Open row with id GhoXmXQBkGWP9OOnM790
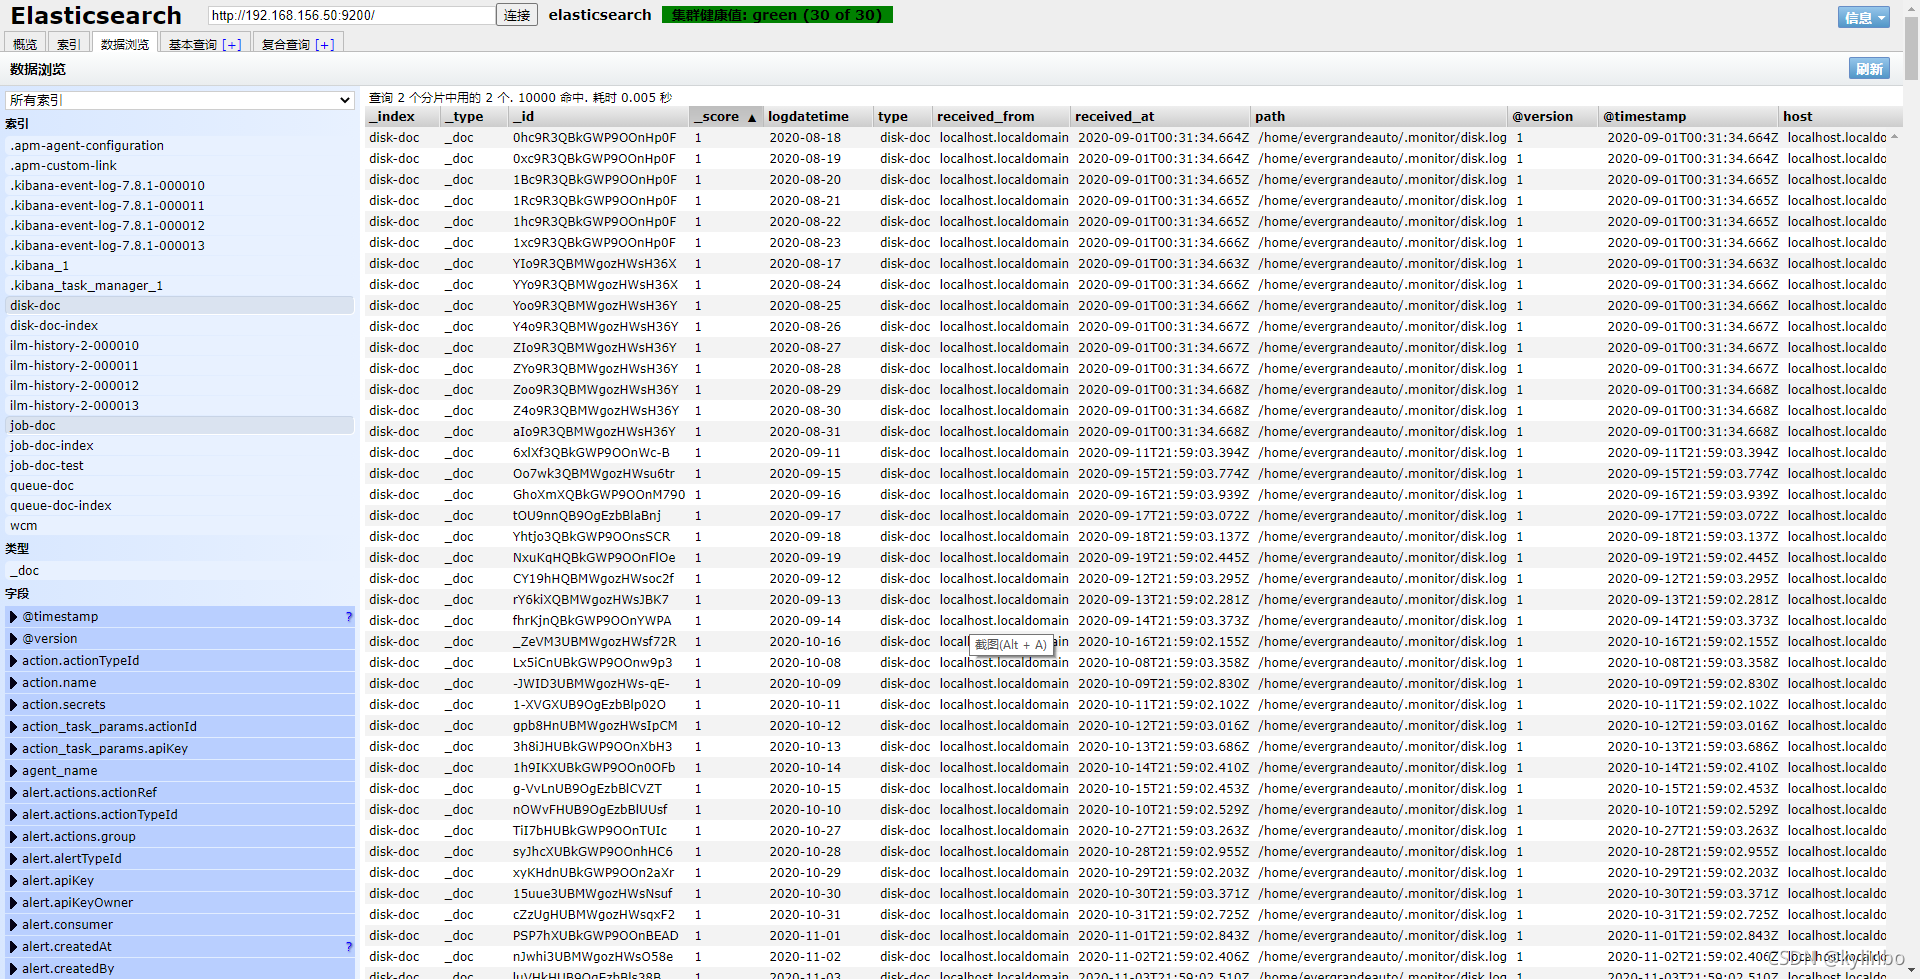The height and width of the screenshot is (979, 1920). pyautogui.click(x=1127, y=495)
